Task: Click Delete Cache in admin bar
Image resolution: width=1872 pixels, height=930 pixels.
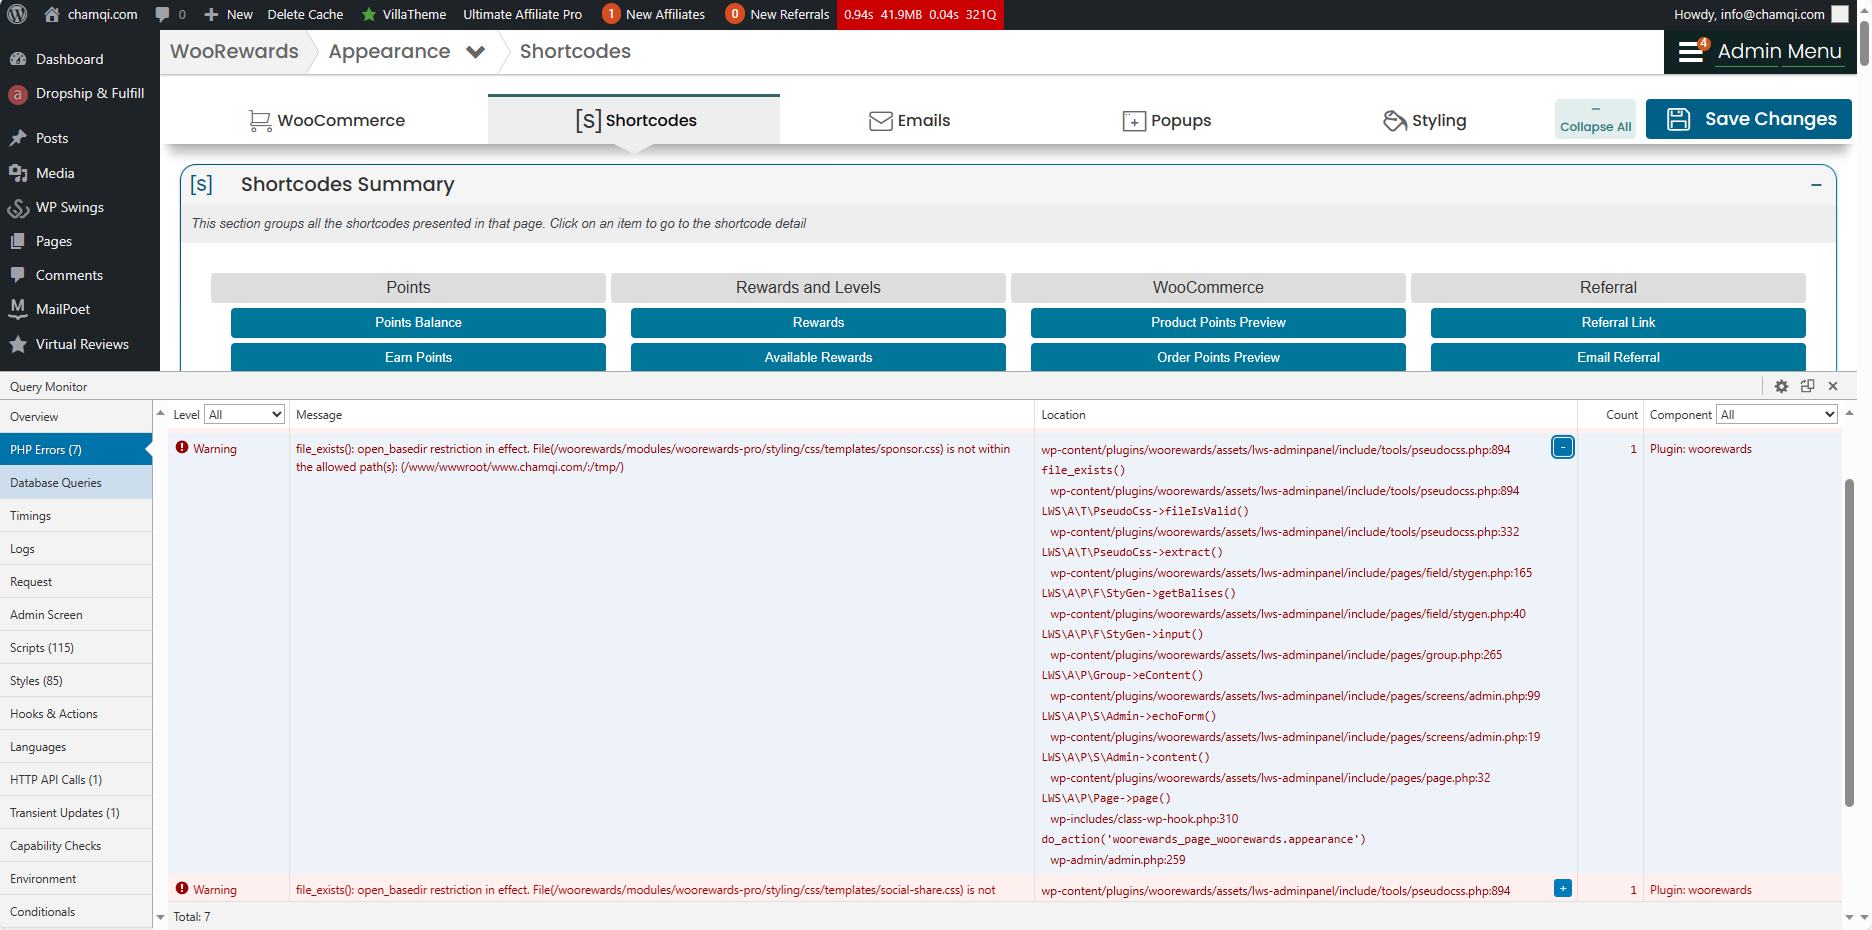Action: click(305, 14)
